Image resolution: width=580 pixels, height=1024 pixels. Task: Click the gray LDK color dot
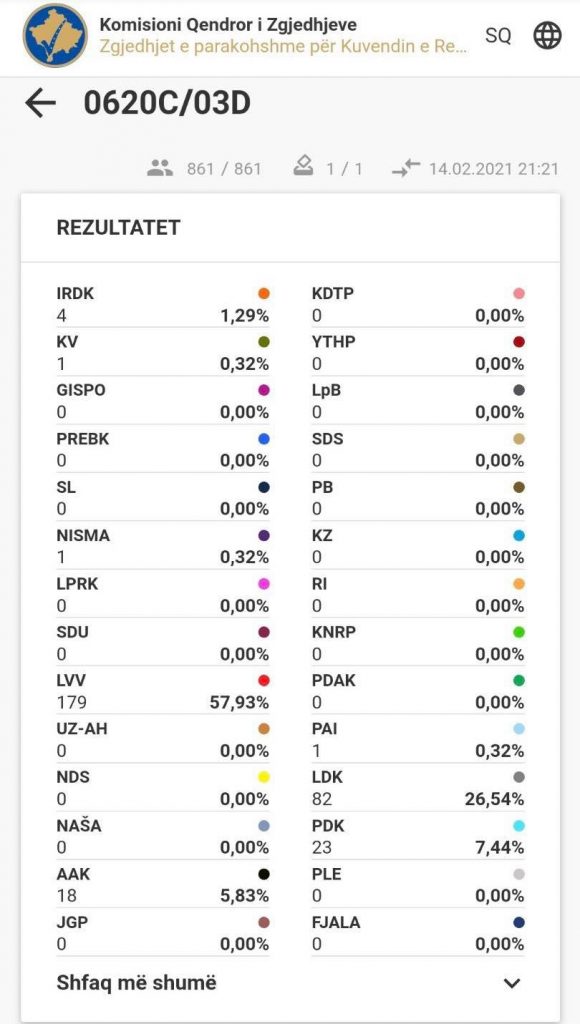(x=519, y=777)
